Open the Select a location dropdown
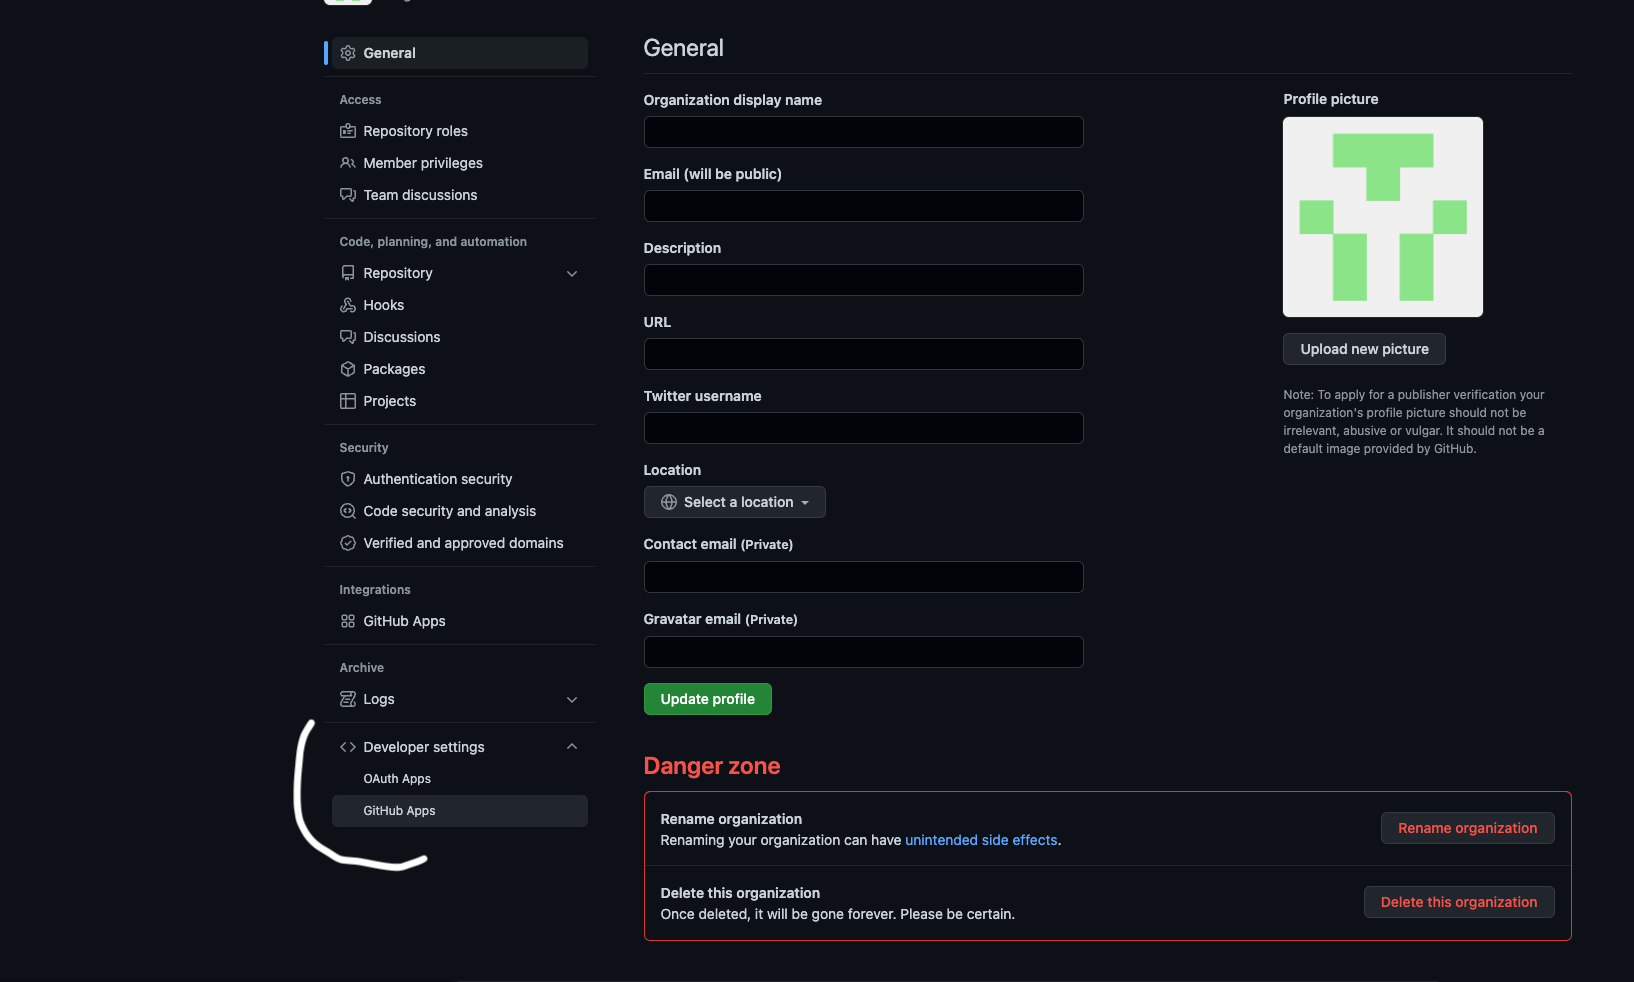Image resolution: width=1634 pixels, height=982 pixels. [734, 502]
